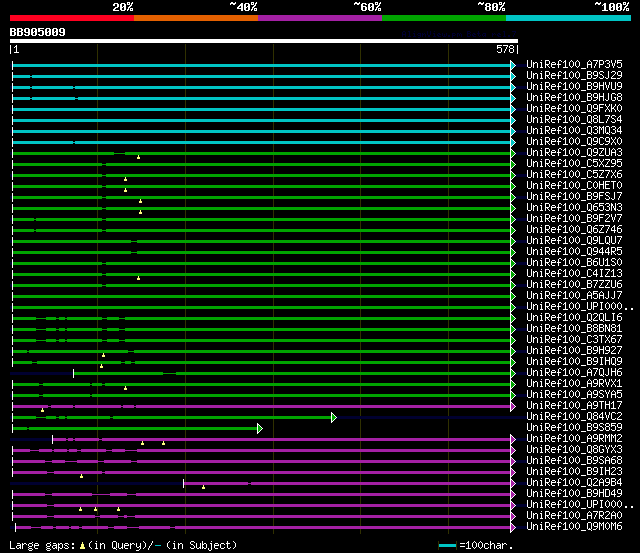
Task: Select the UniRef100_A9SYA5 label
Action: pyautogui.click(x=574, y=395)
